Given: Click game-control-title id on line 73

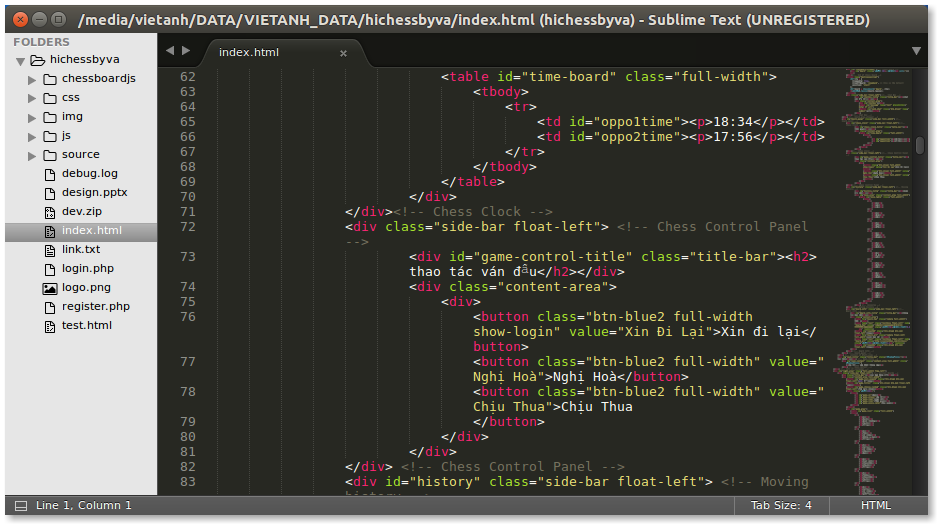Looking at the screenshot, I should coord(553,257).
